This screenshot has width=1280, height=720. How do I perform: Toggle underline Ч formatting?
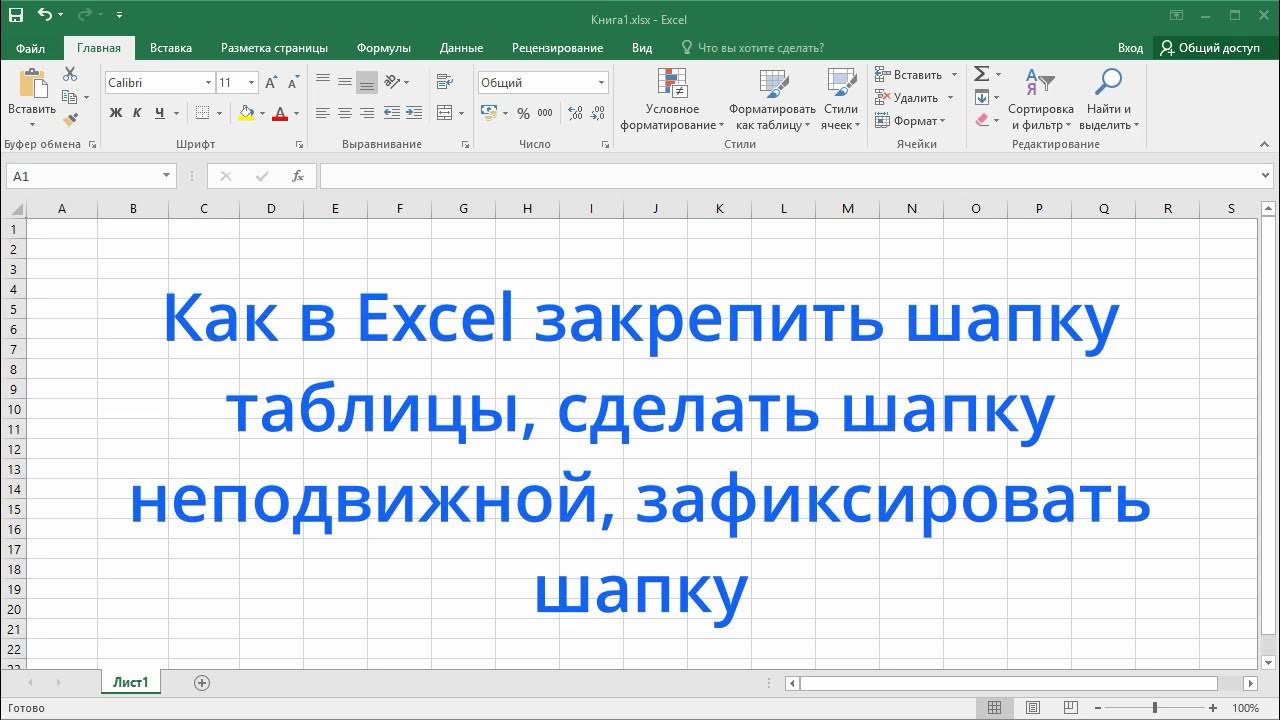tap(159, 113)
